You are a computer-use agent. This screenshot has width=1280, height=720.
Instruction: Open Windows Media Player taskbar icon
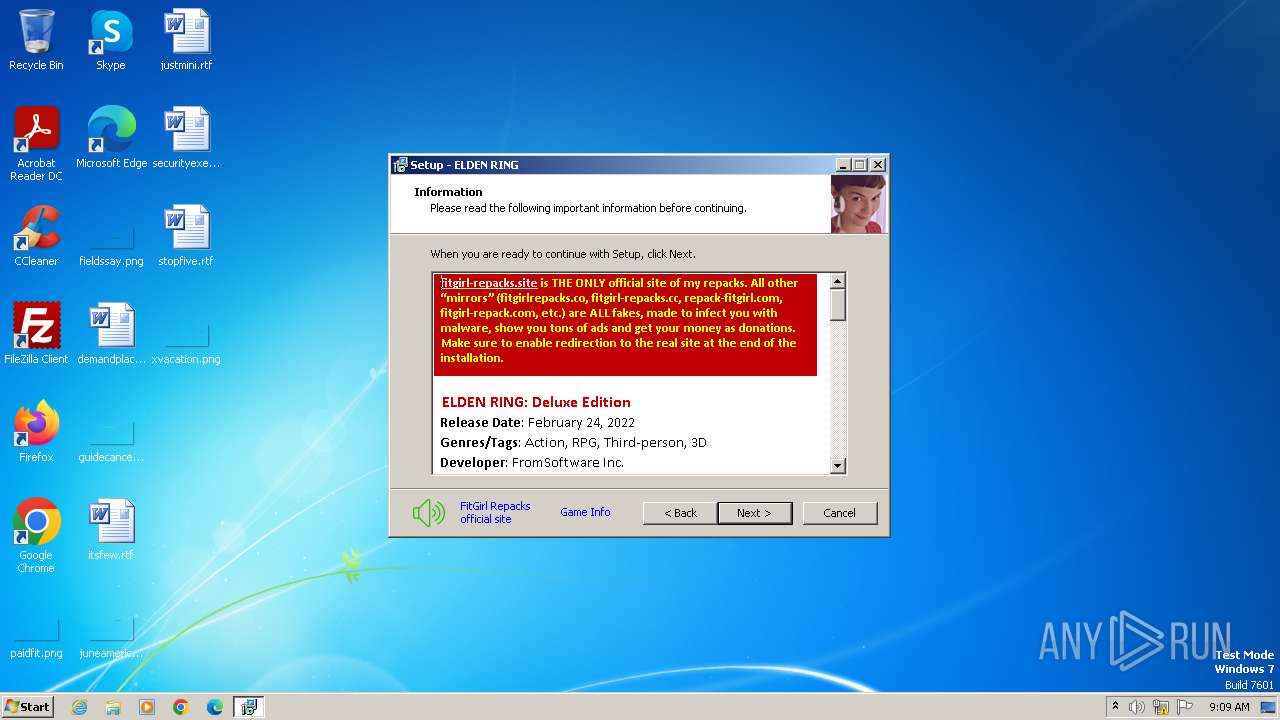point(147,707)
